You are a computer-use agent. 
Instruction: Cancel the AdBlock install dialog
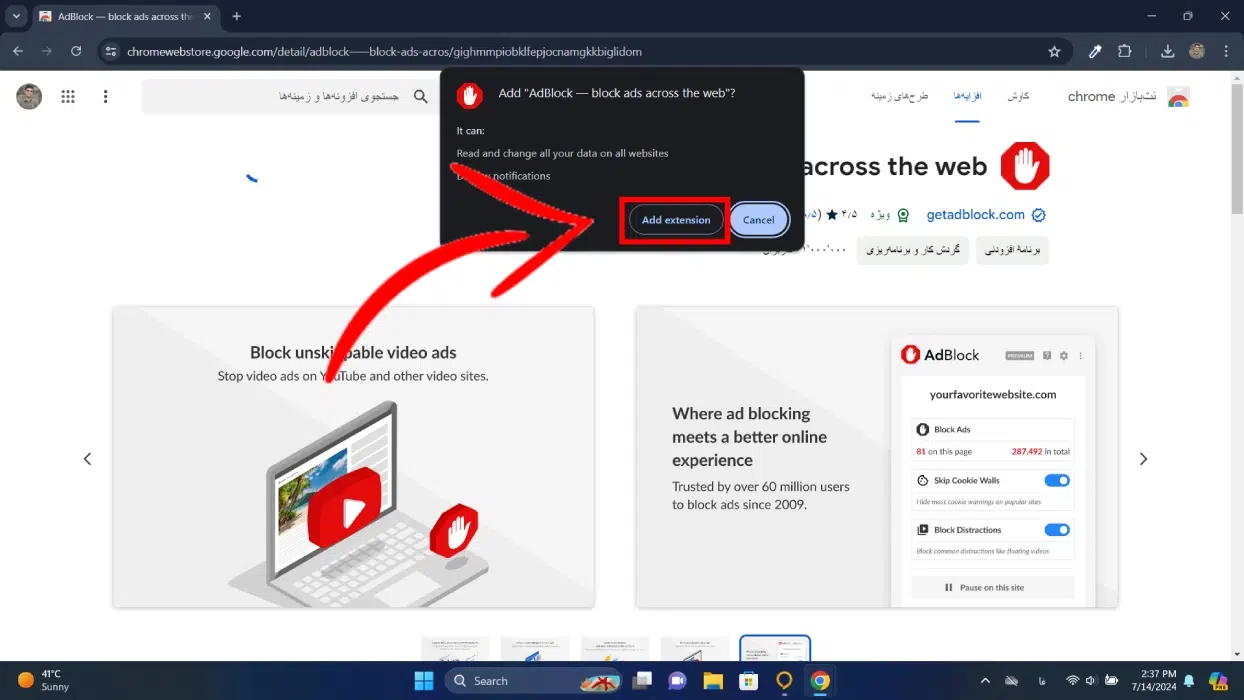click(x=758, y=220)
